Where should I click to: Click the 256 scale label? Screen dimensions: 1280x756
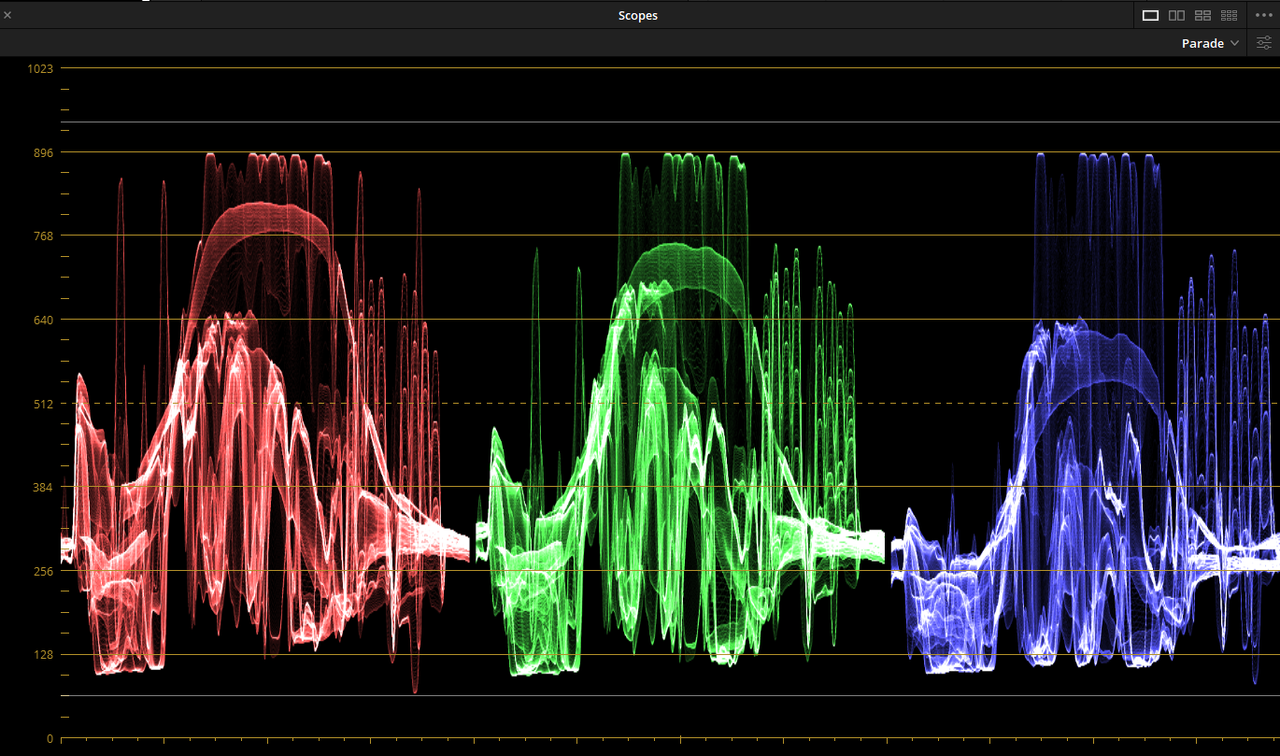[44, 571]
